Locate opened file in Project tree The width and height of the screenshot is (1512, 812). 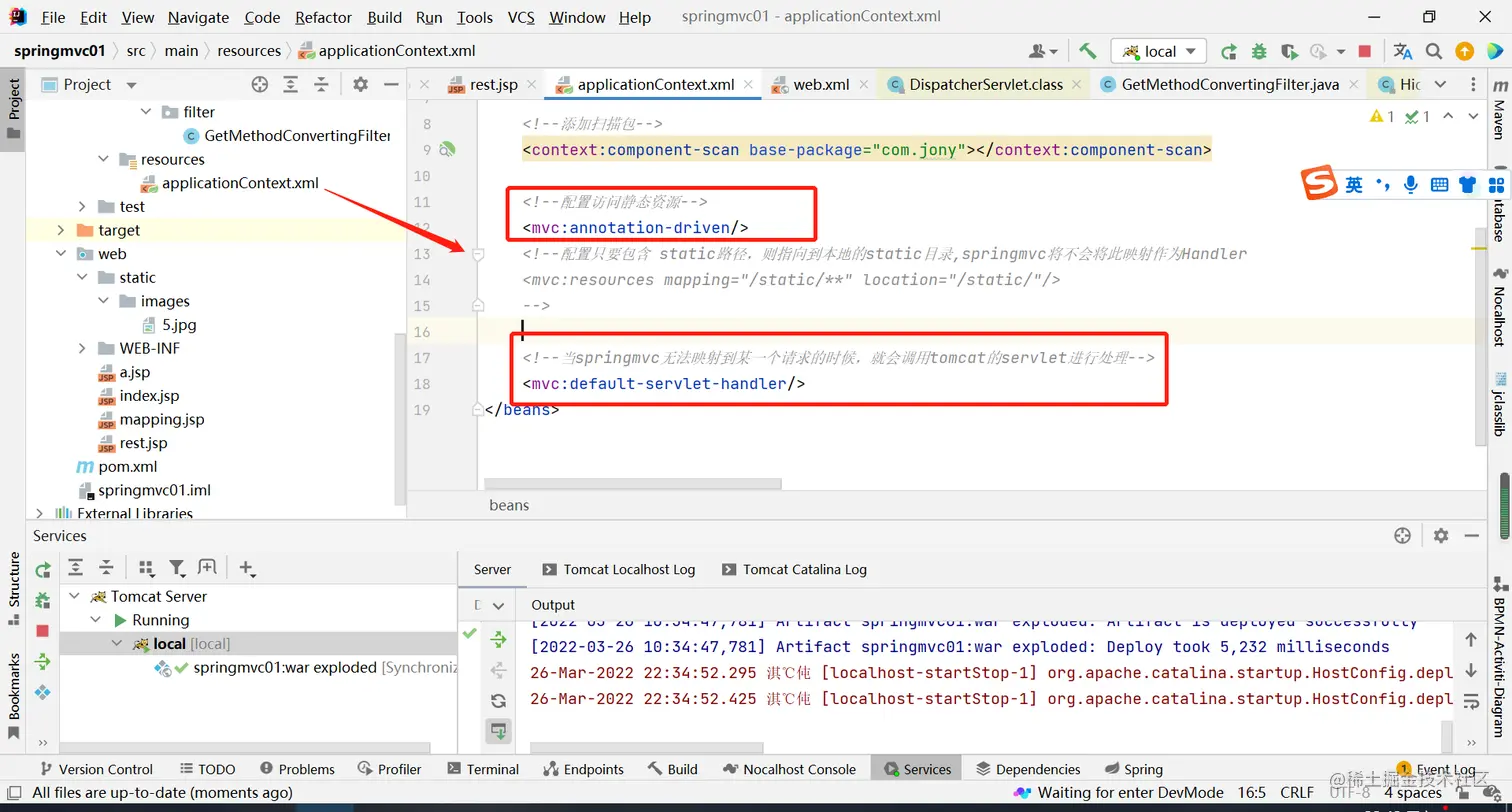[x=260, y=85]
